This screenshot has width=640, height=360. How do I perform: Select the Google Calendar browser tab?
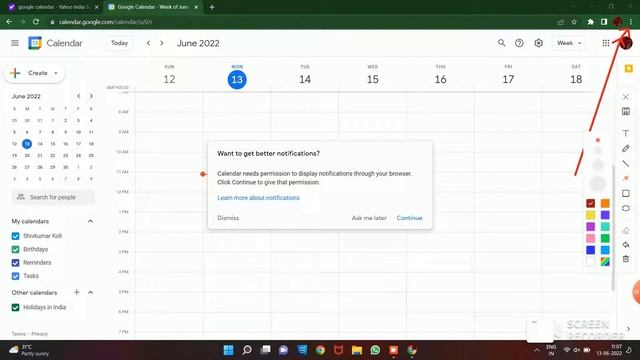click(x=152, y=7)
